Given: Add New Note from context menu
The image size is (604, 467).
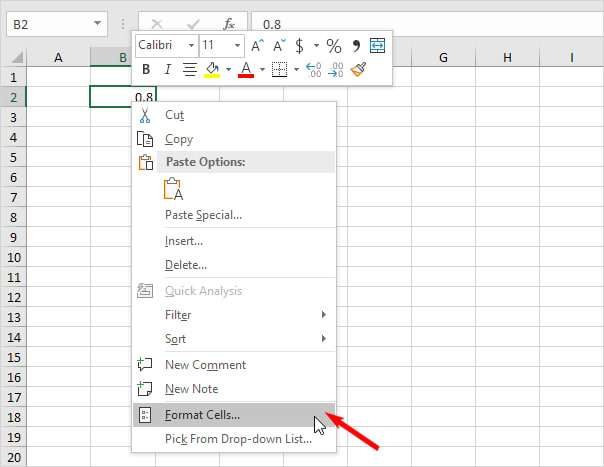Looking at the screenshot, I should 234,388.
